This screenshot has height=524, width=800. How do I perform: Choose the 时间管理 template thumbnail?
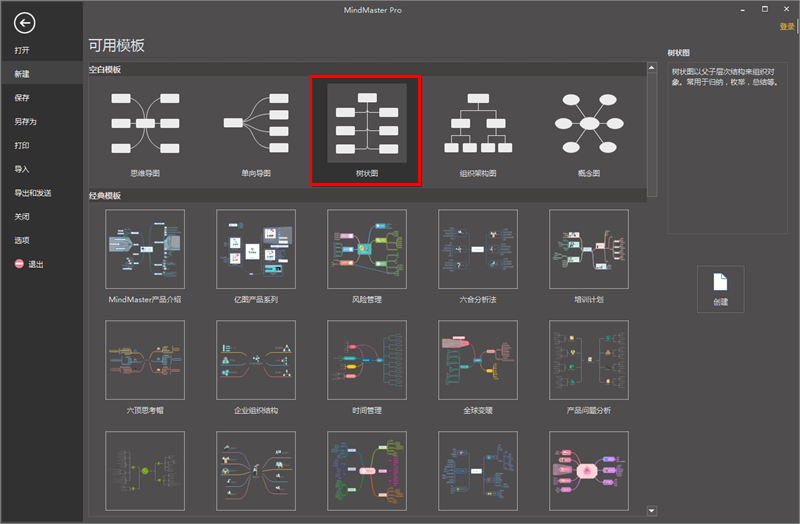click(x=367, y=360)
